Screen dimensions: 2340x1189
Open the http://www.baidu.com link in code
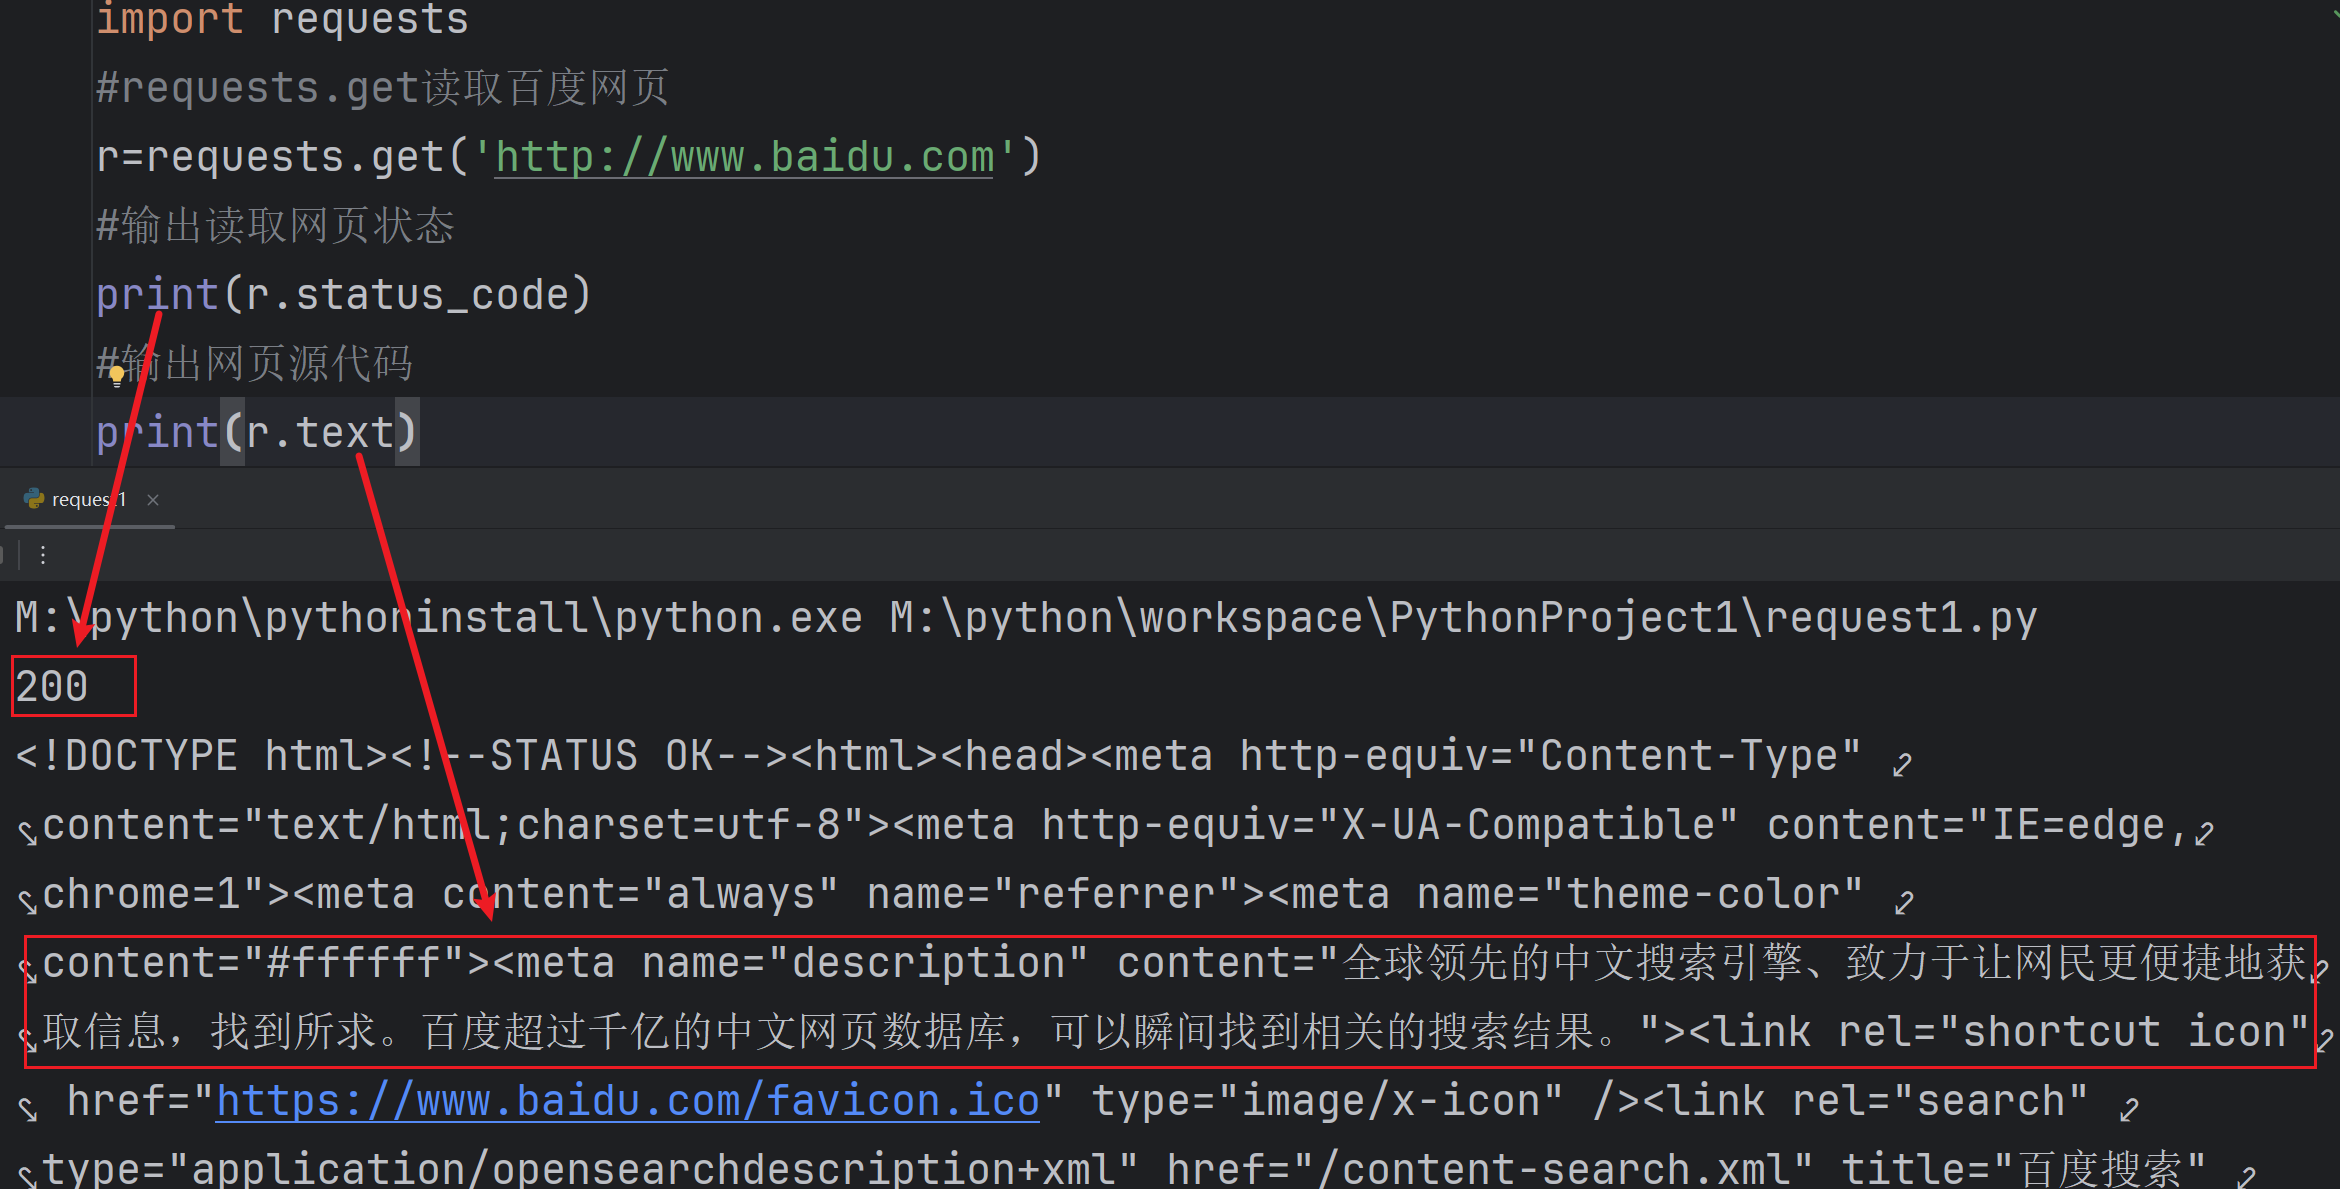744,157
